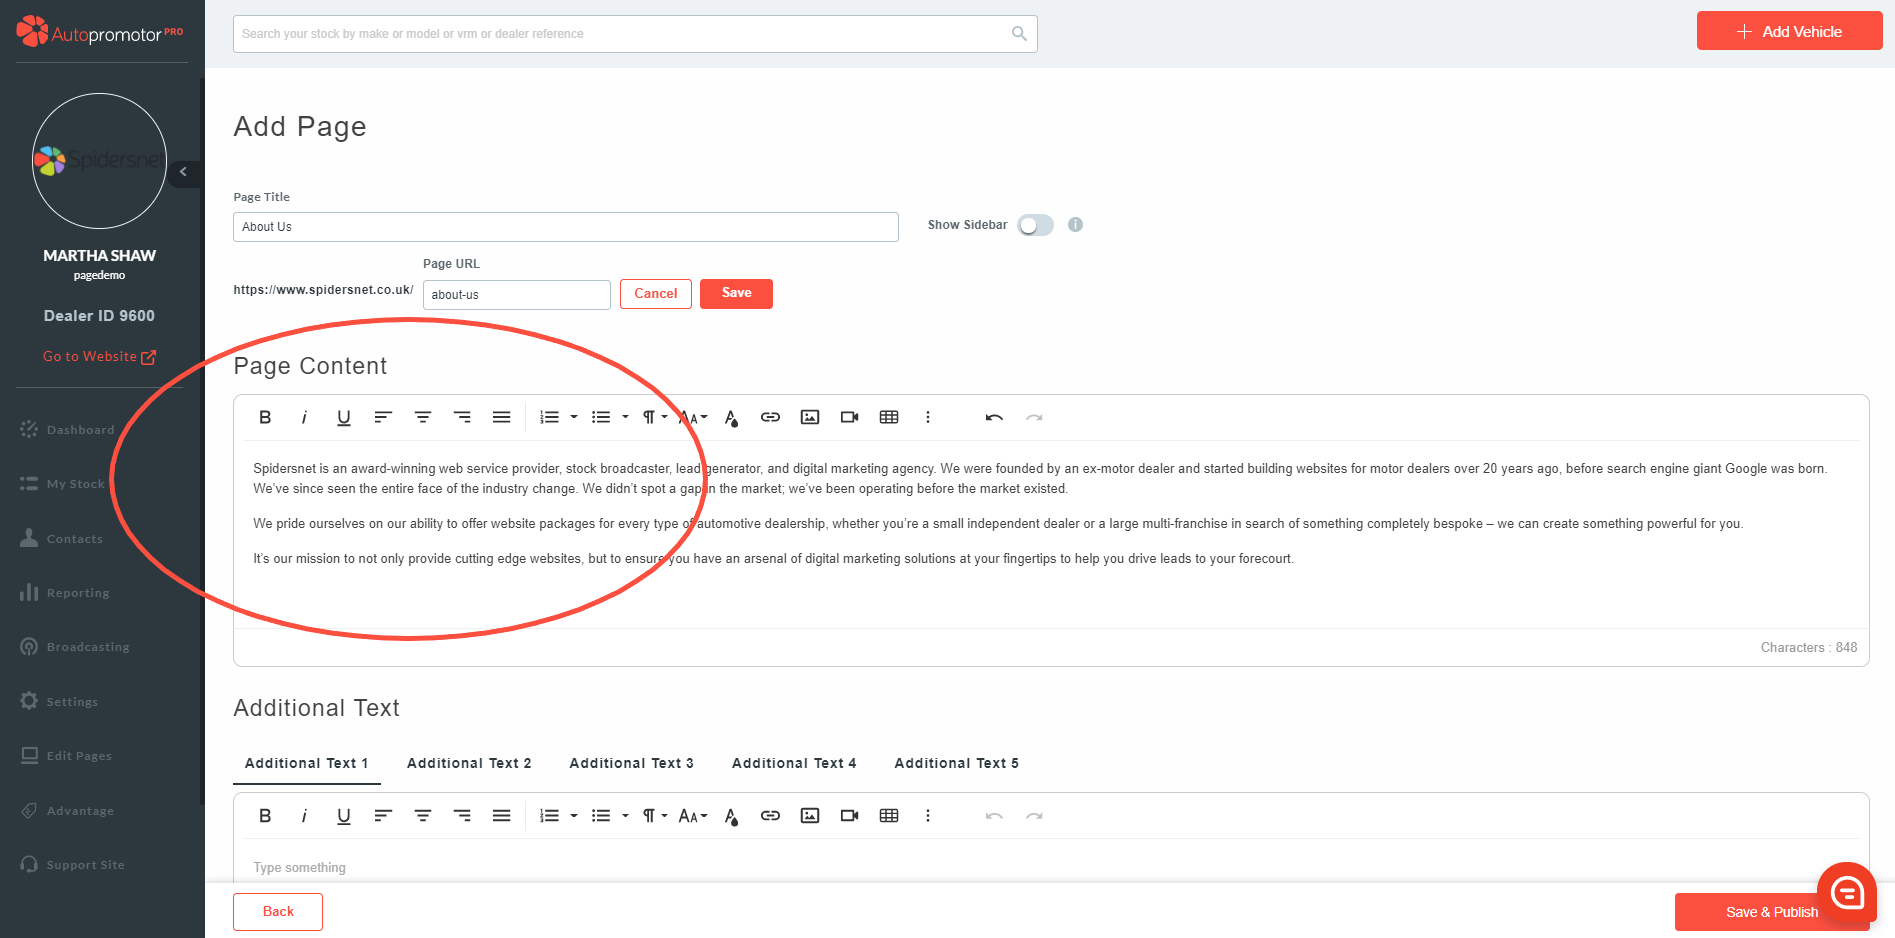Click underline icon in Page Content toolbar
Viewport: 1895px width, 938px height.
coord(343,418)
